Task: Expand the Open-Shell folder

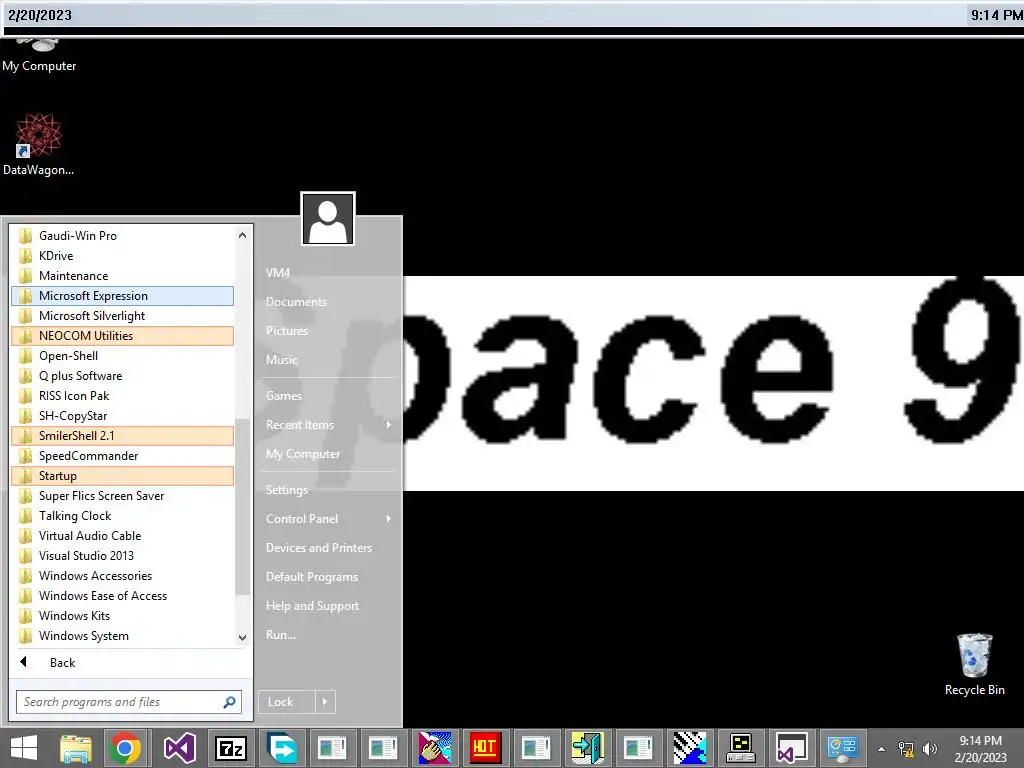Action: coord(123,356)
